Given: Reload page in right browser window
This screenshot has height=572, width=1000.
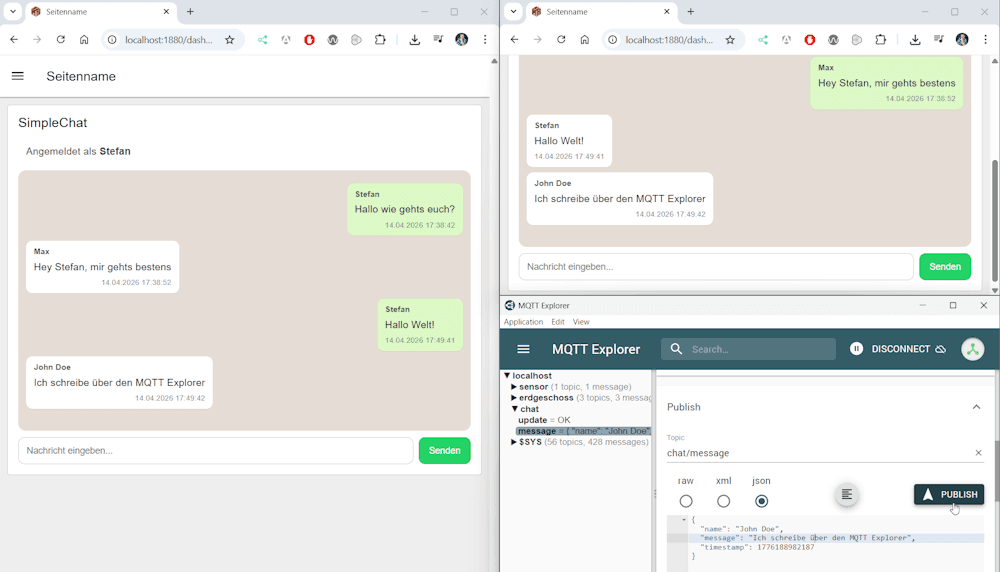Looking at the screenshot, I should [x=561, y=40].
